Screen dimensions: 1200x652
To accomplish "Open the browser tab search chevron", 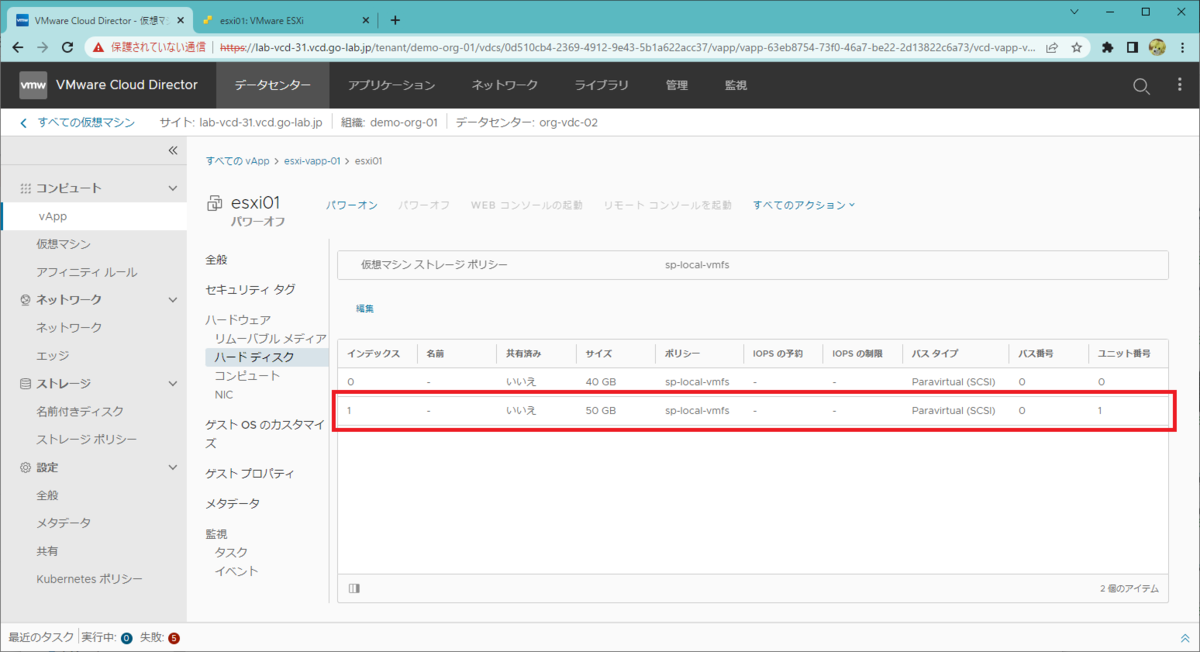I will pyautogui.click(x=1073, y=12).
